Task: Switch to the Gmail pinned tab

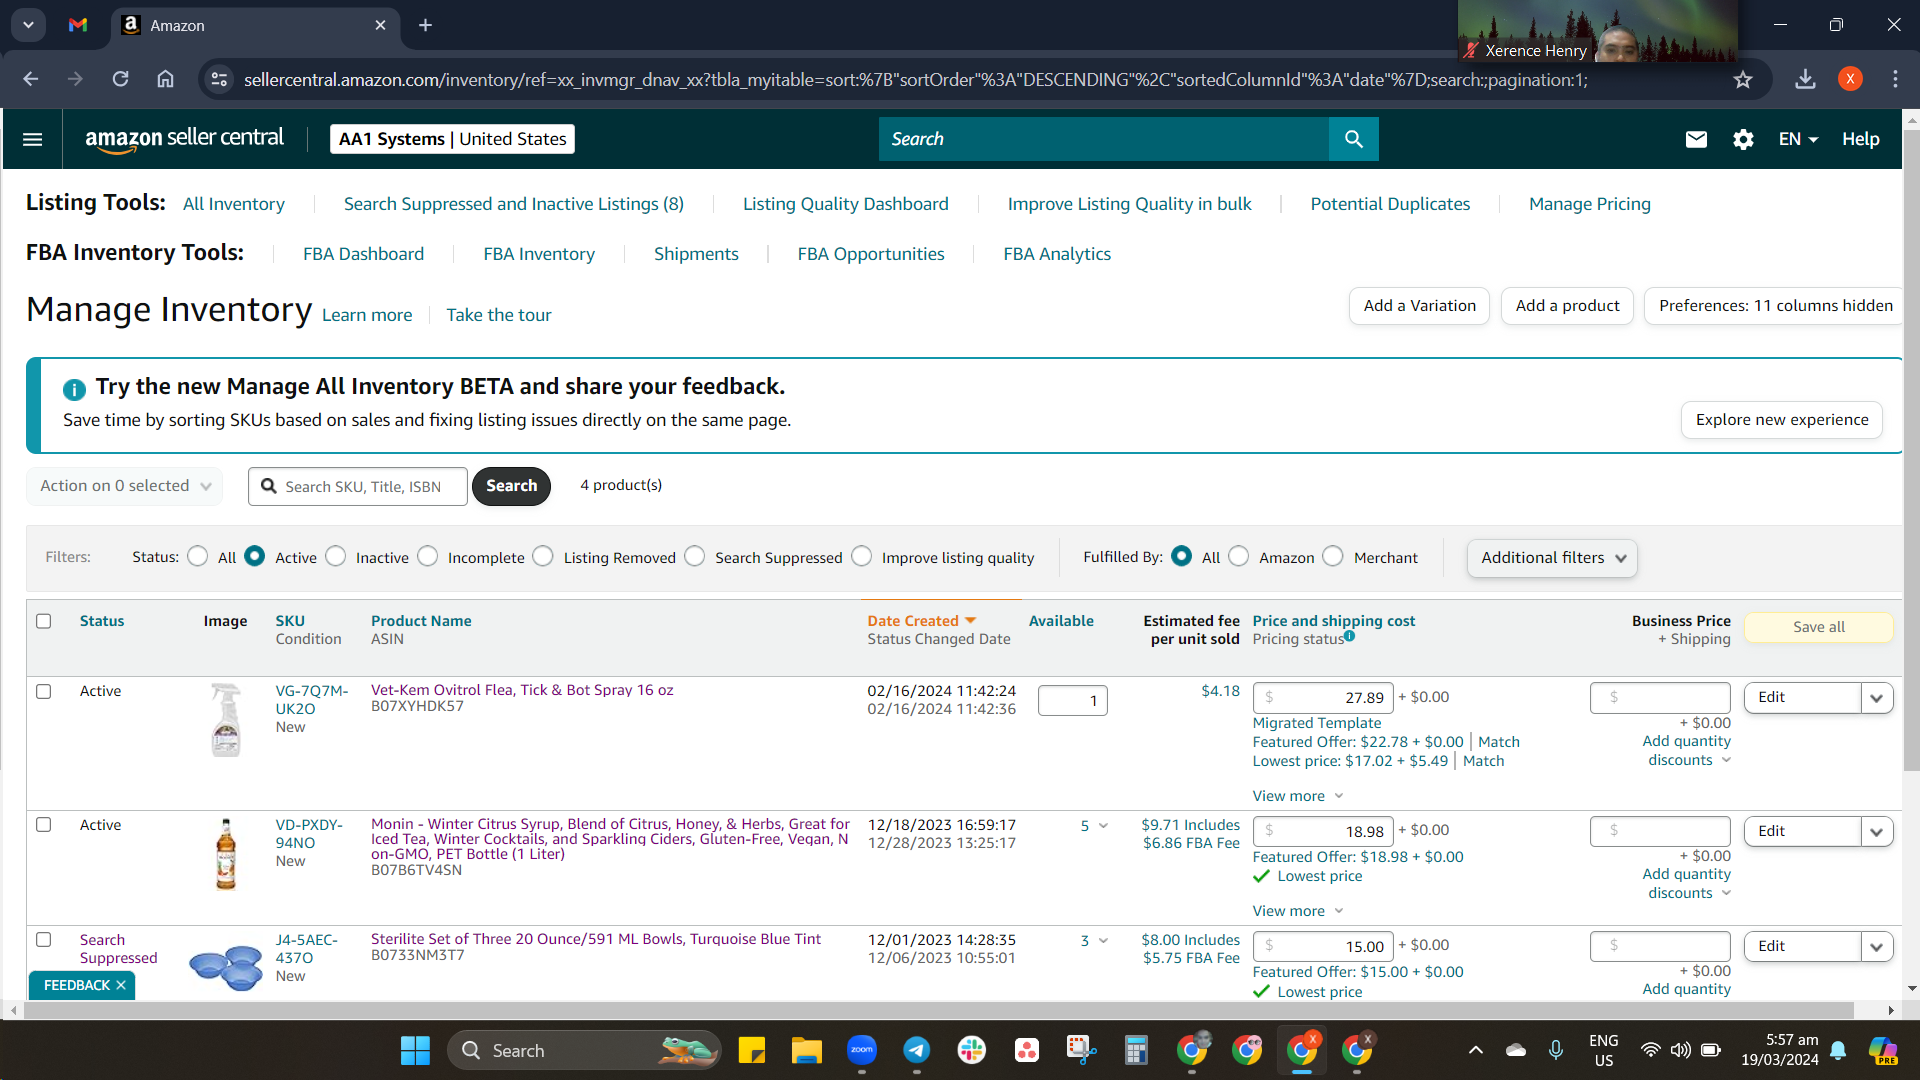Action: click(78, 25)
